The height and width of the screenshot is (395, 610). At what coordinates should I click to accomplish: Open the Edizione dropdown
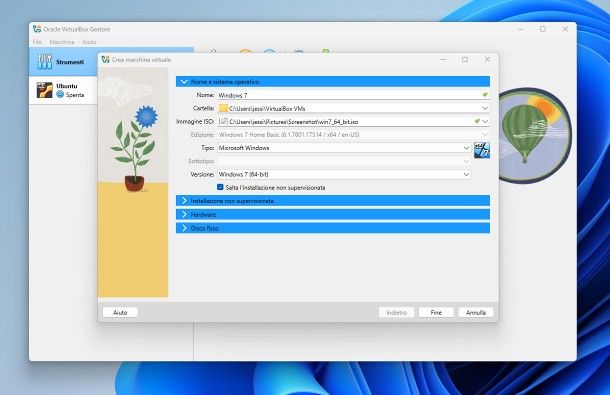coord(485,135)
